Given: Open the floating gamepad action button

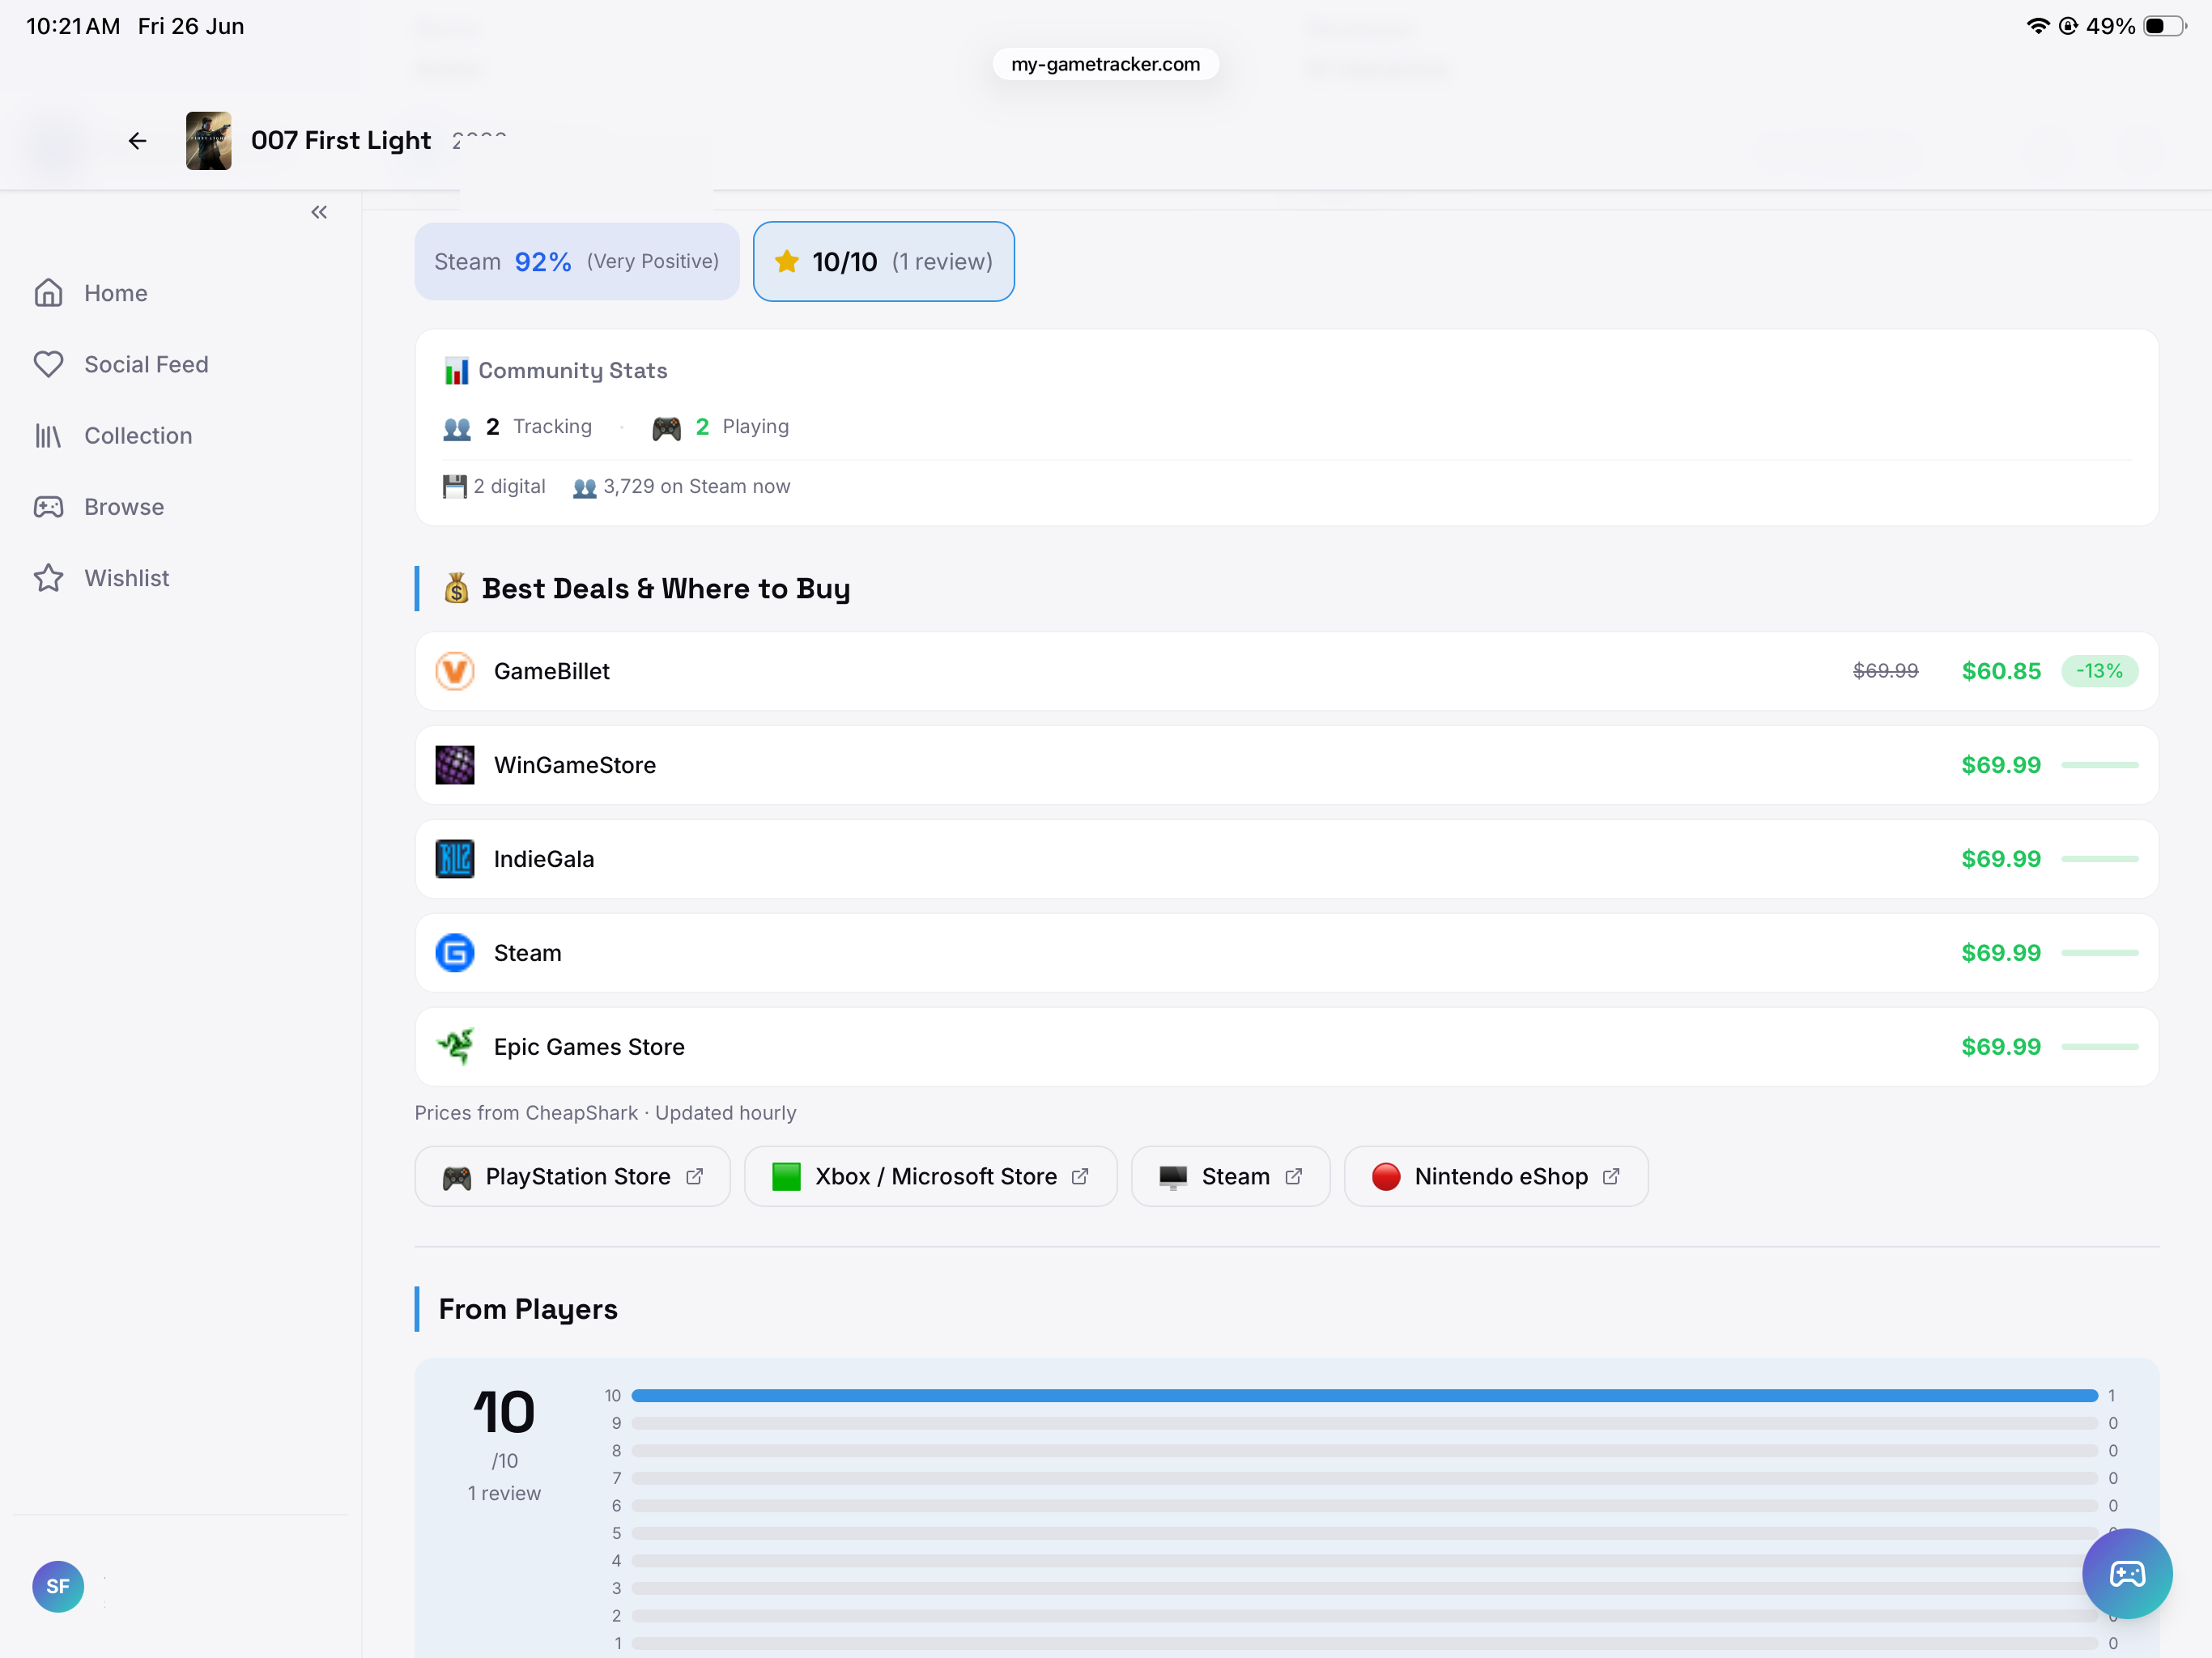Looking at the screenshot, I should (2127, 1574).
